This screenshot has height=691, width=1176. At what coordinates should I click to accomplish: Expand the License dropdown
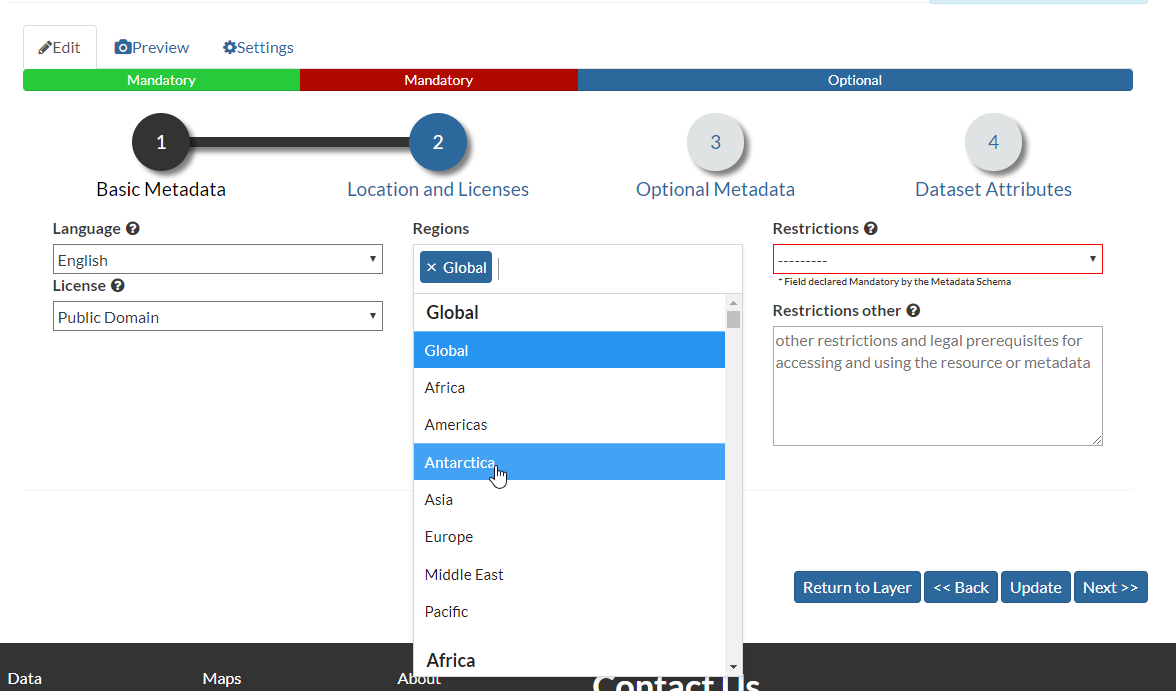click(x=217, y=316)
